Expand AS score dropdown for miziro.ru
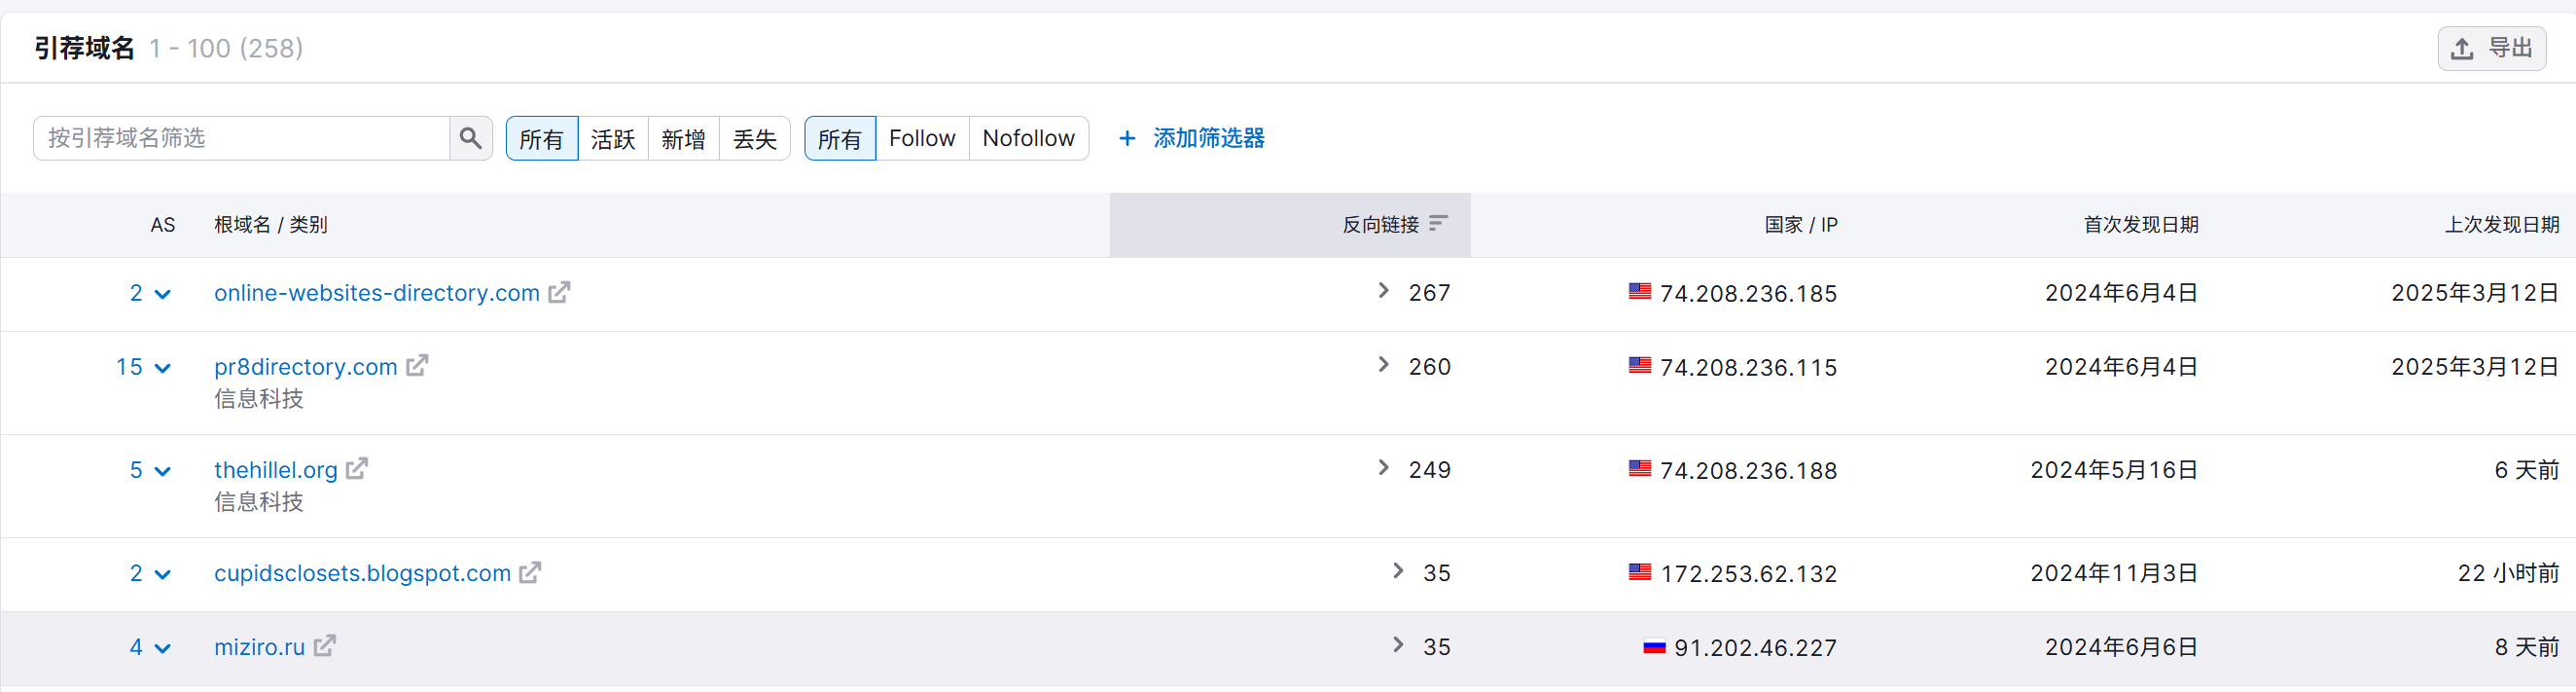This screenshot has height=692, width=2576. click(x=163, y=648)
